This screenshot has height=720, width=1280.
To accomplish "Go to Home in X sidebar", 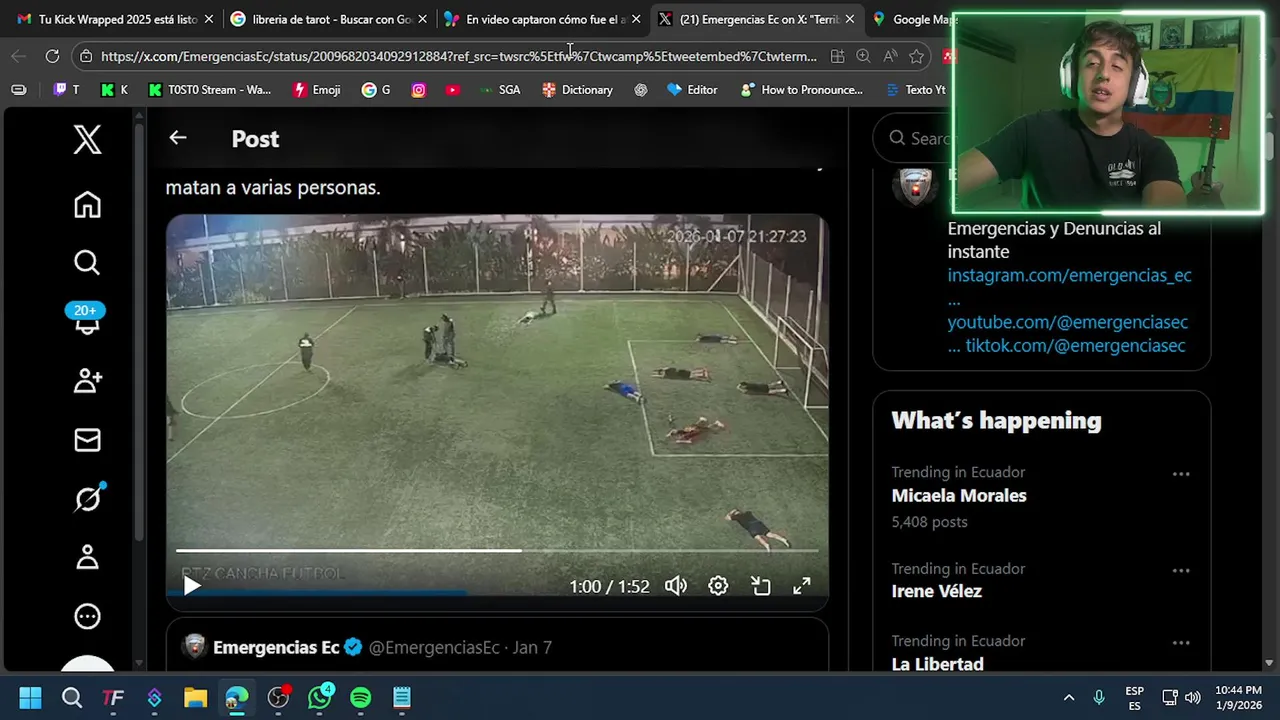I will click(87, 204).
